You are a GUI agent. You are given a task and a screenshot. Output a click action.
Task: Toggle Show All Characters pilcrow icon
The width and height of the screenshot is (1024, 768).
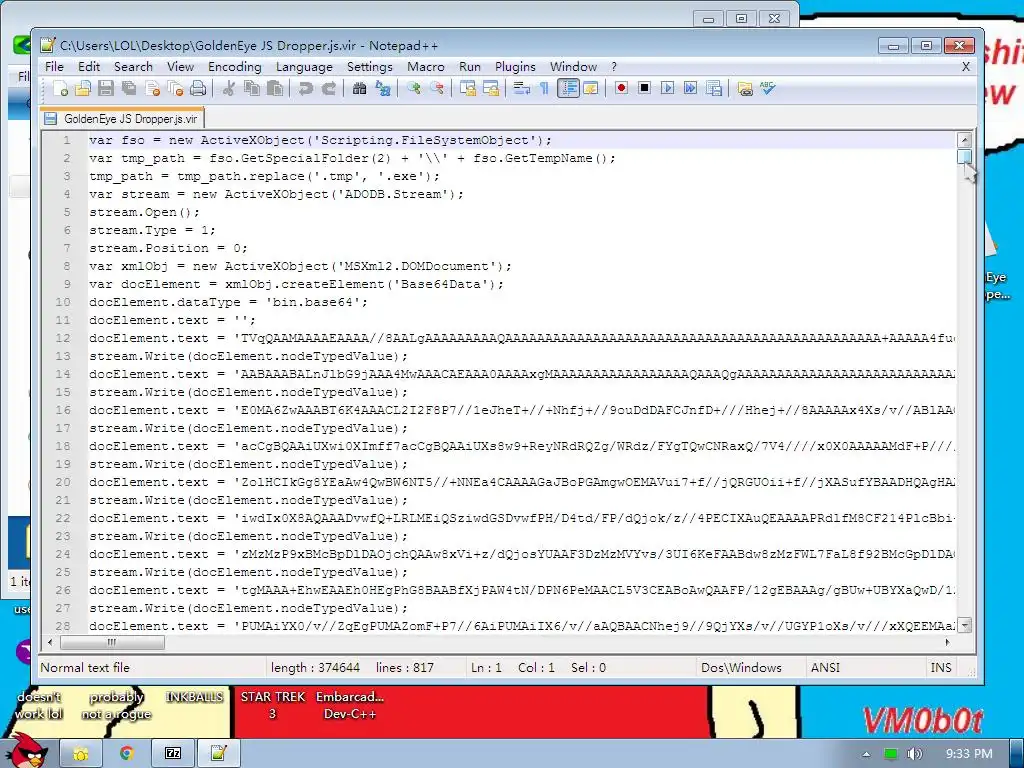[544, 88]
